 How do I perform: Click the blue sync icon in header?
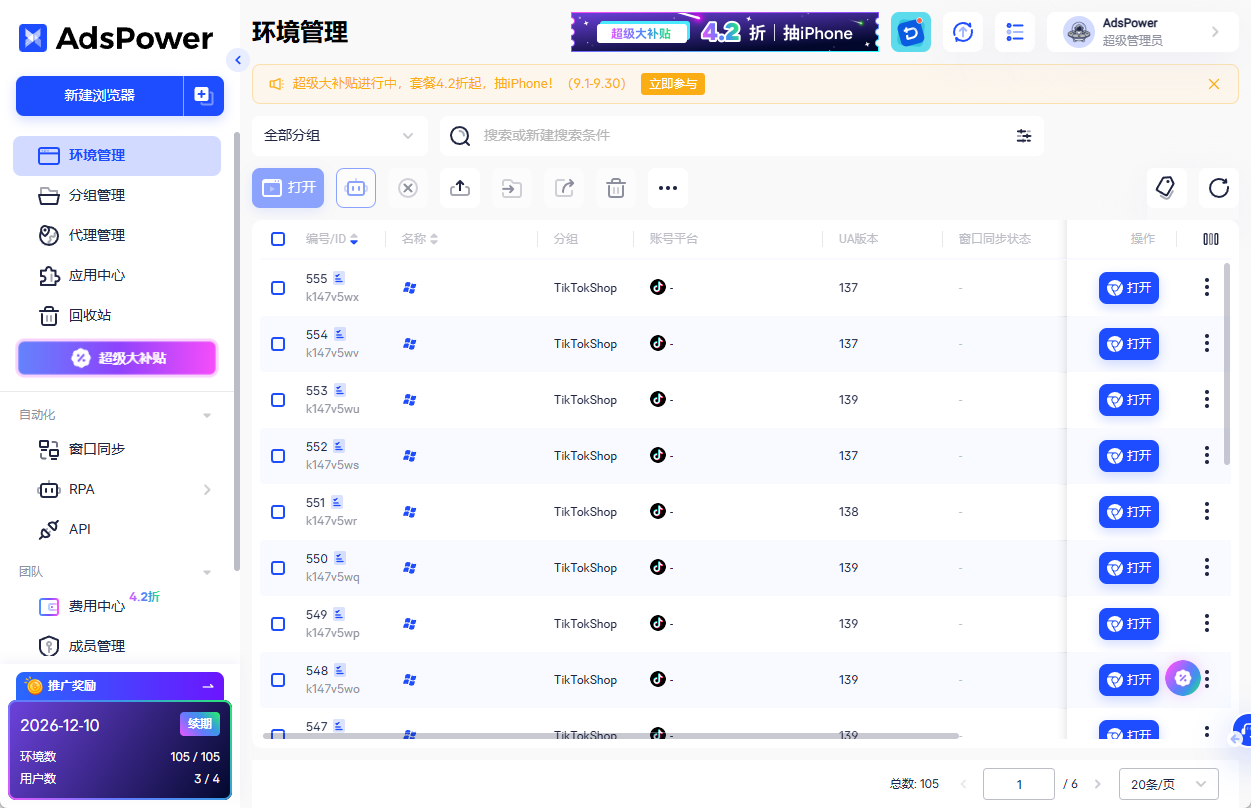tap(911, 32)
